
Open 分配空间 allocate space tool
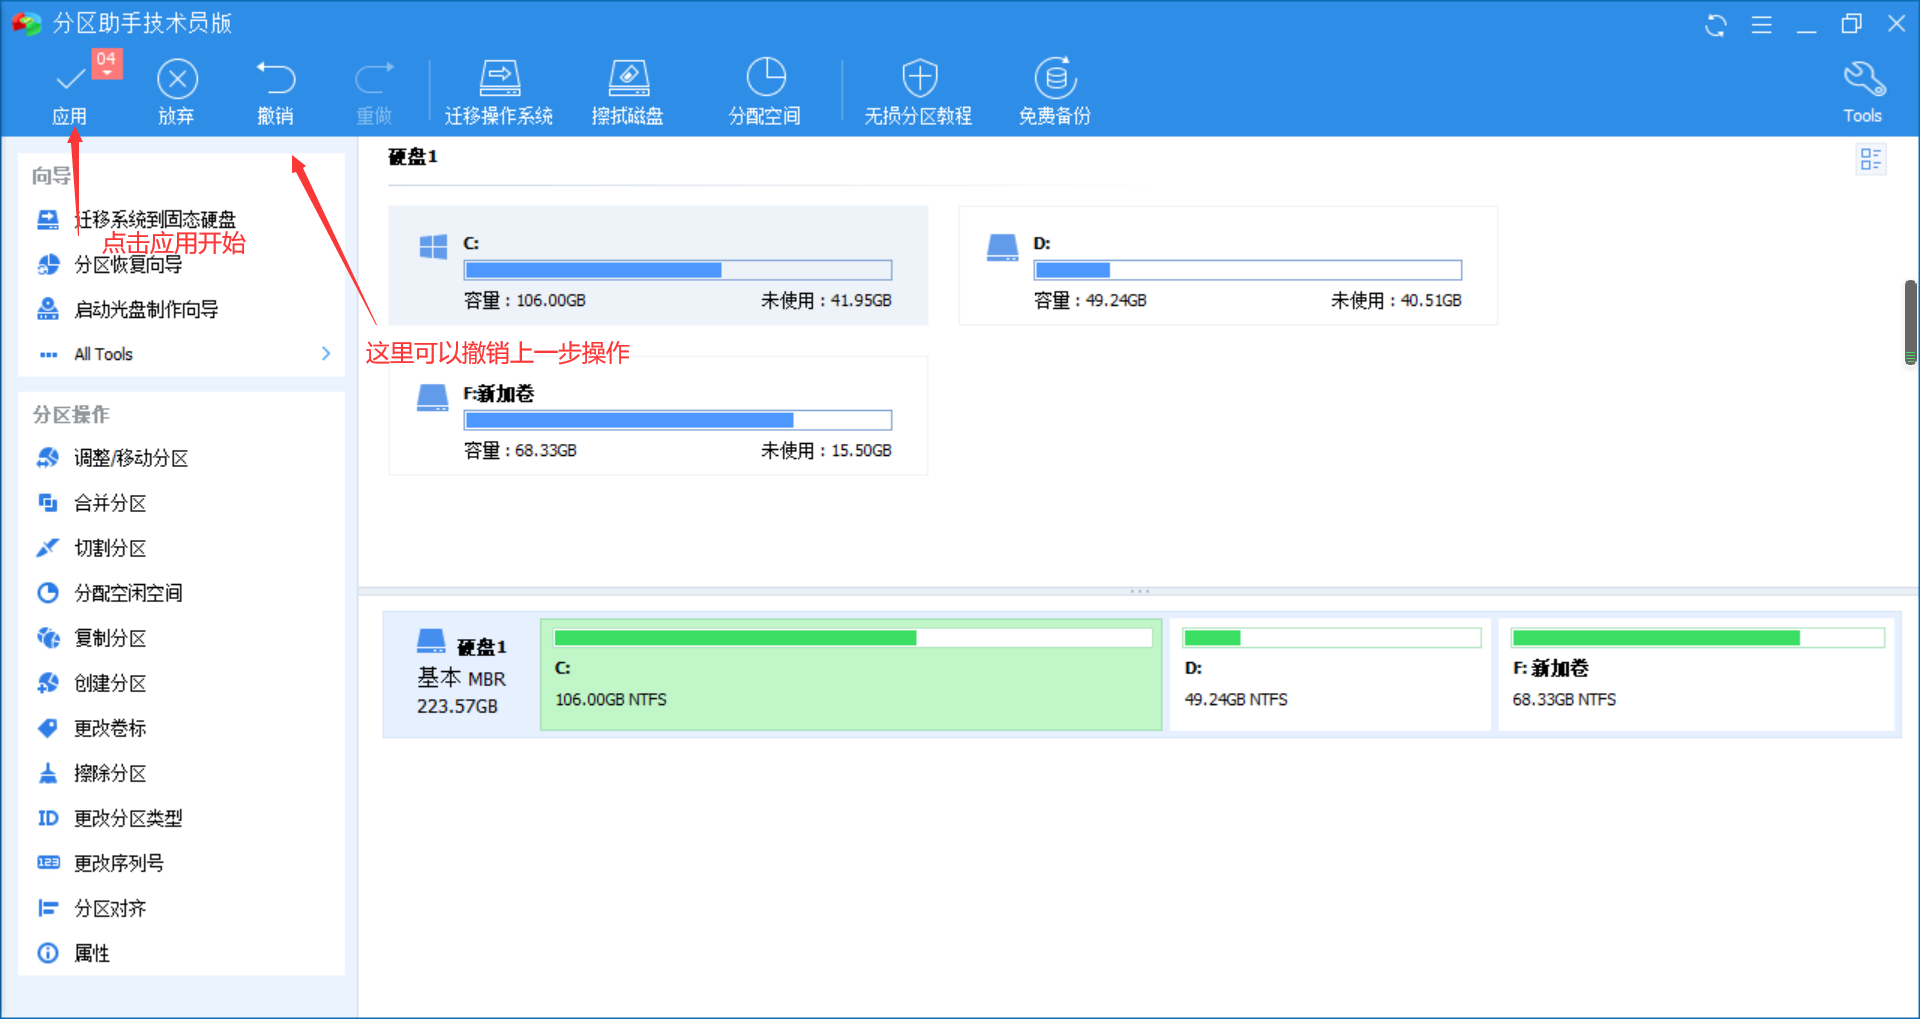(765, 92)
